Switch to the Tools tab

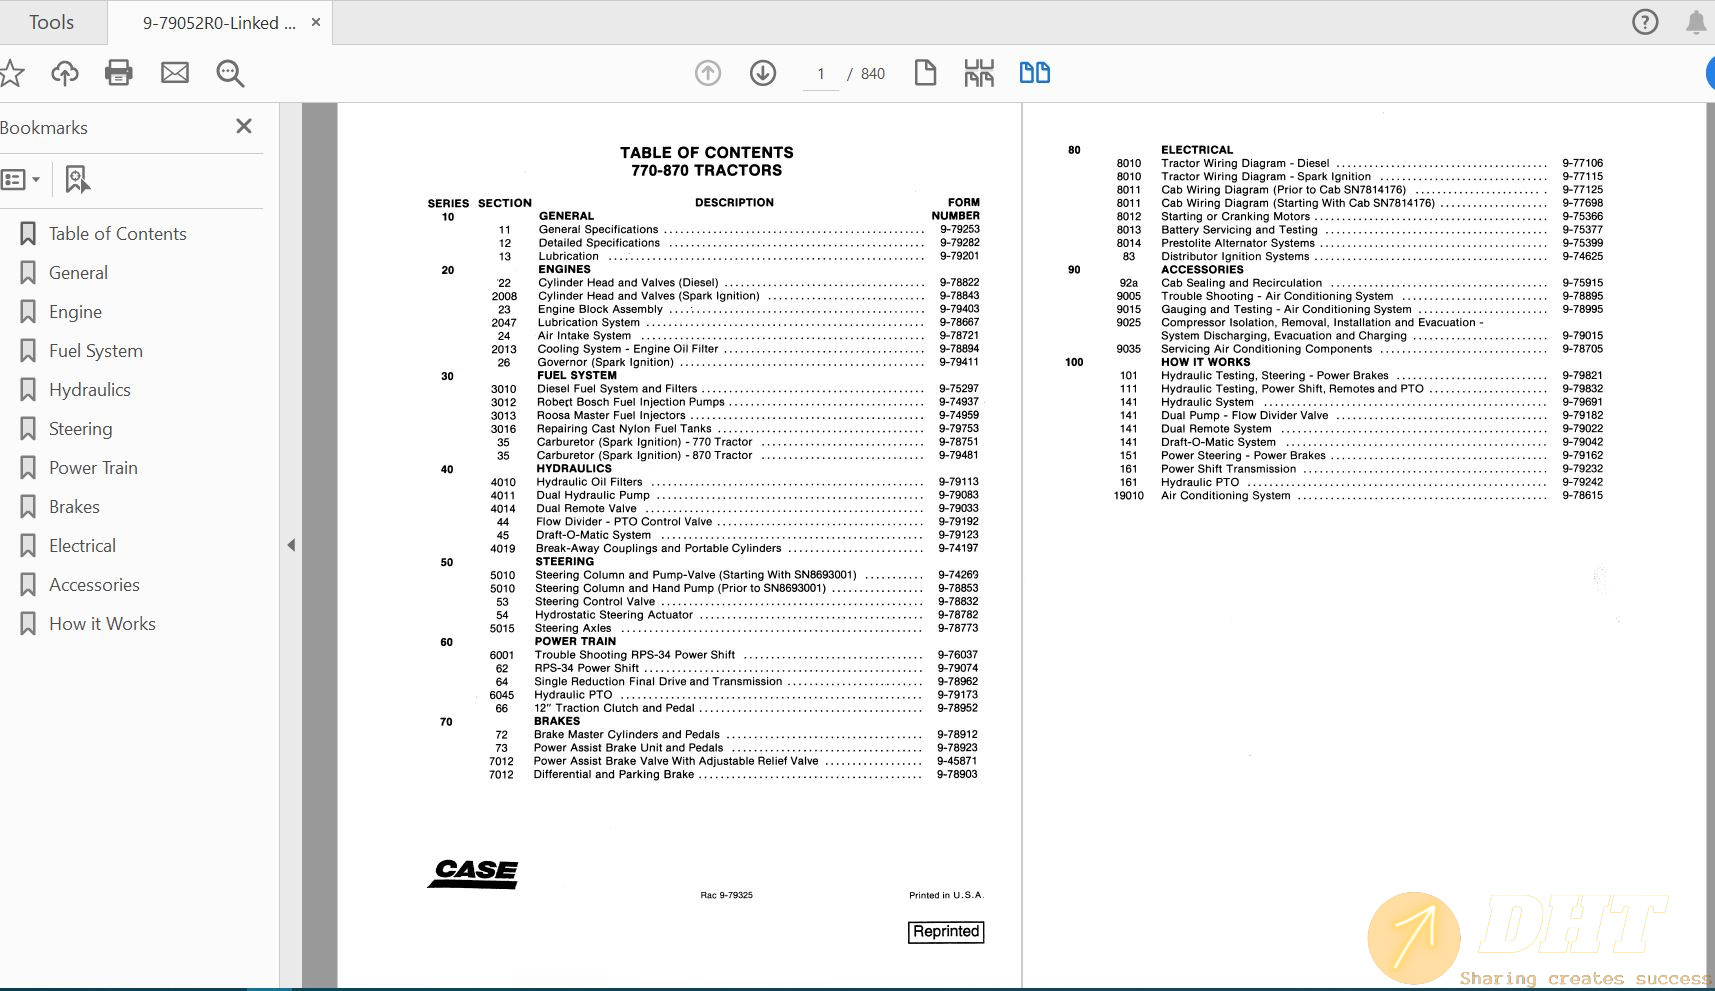click(x=52, y=21)
